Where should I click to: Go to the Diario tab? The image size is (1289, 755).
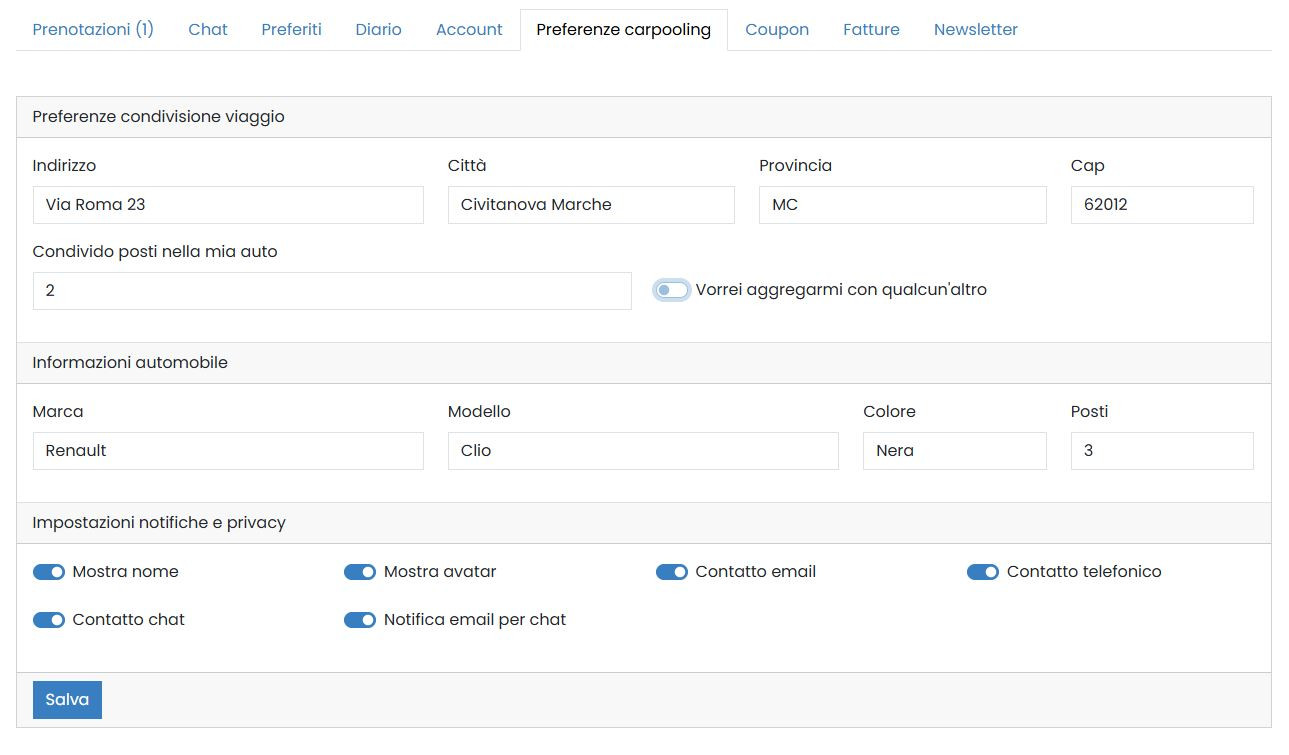click(x=378, y=29)
